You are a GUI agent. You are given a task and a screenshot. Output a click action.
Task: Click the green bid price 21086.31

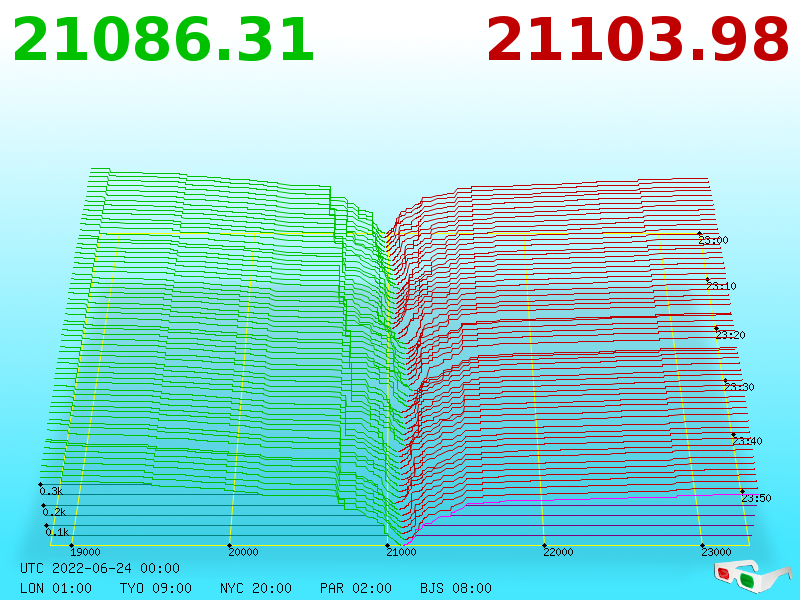tap(163, 40)
